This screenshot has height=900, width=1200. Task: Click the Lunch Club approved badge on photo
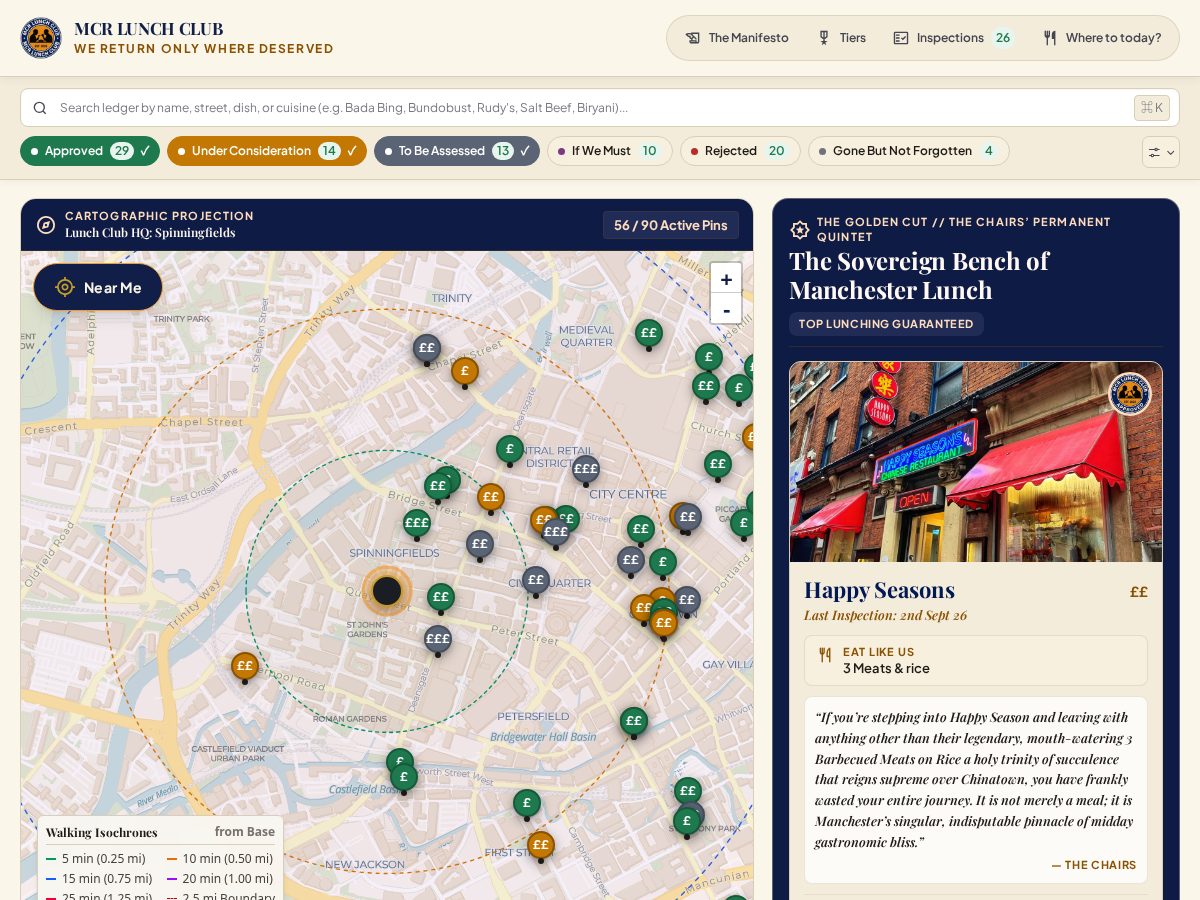pyautogui.click(x=1130, y=394)
